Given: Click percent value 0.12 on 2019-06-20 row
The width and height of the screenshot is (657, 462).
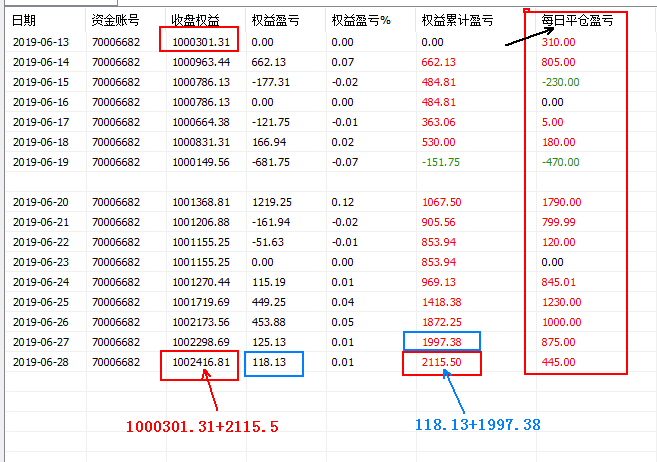Looking at the screenshot, I should point(342,202).
